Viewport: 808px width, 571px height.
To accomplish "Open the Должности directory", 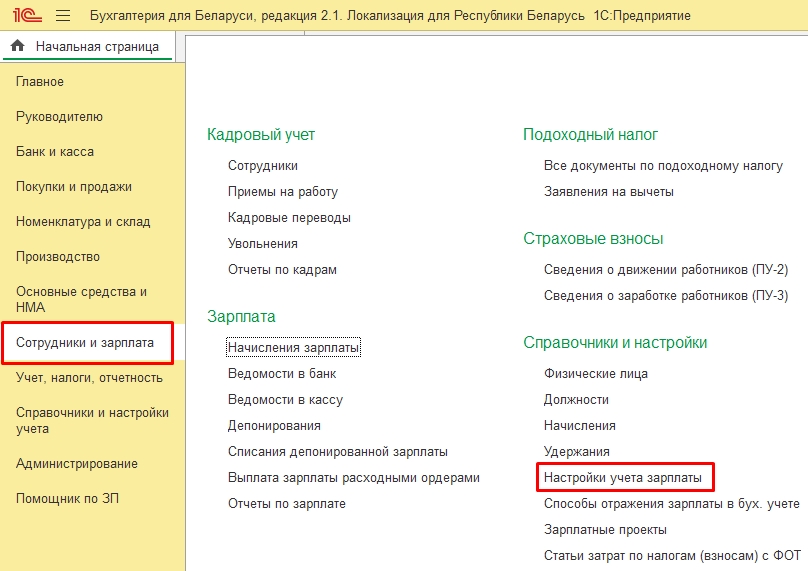I will point(576,400).
